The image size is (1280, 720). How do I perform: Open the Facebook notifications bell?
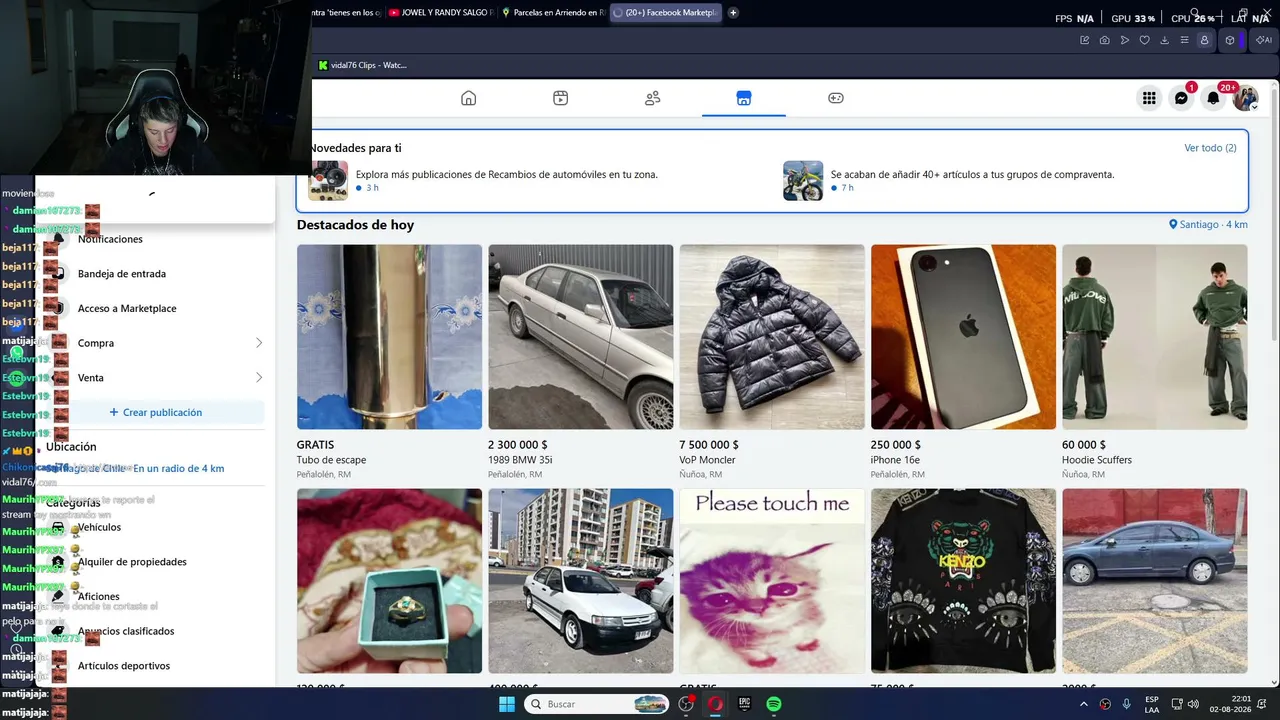1213,98
